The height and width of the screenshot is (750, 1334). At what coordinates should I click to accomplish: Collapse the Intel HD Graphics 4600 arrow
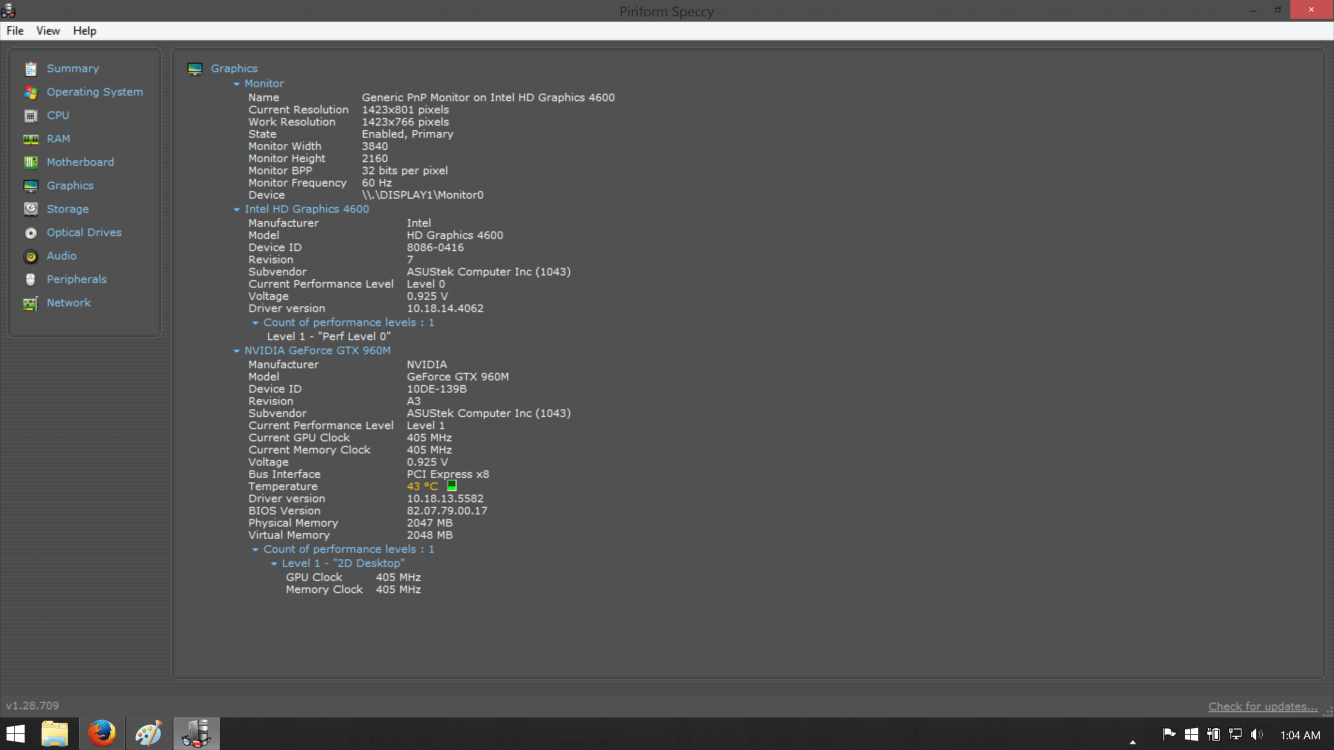pos(237,210)
